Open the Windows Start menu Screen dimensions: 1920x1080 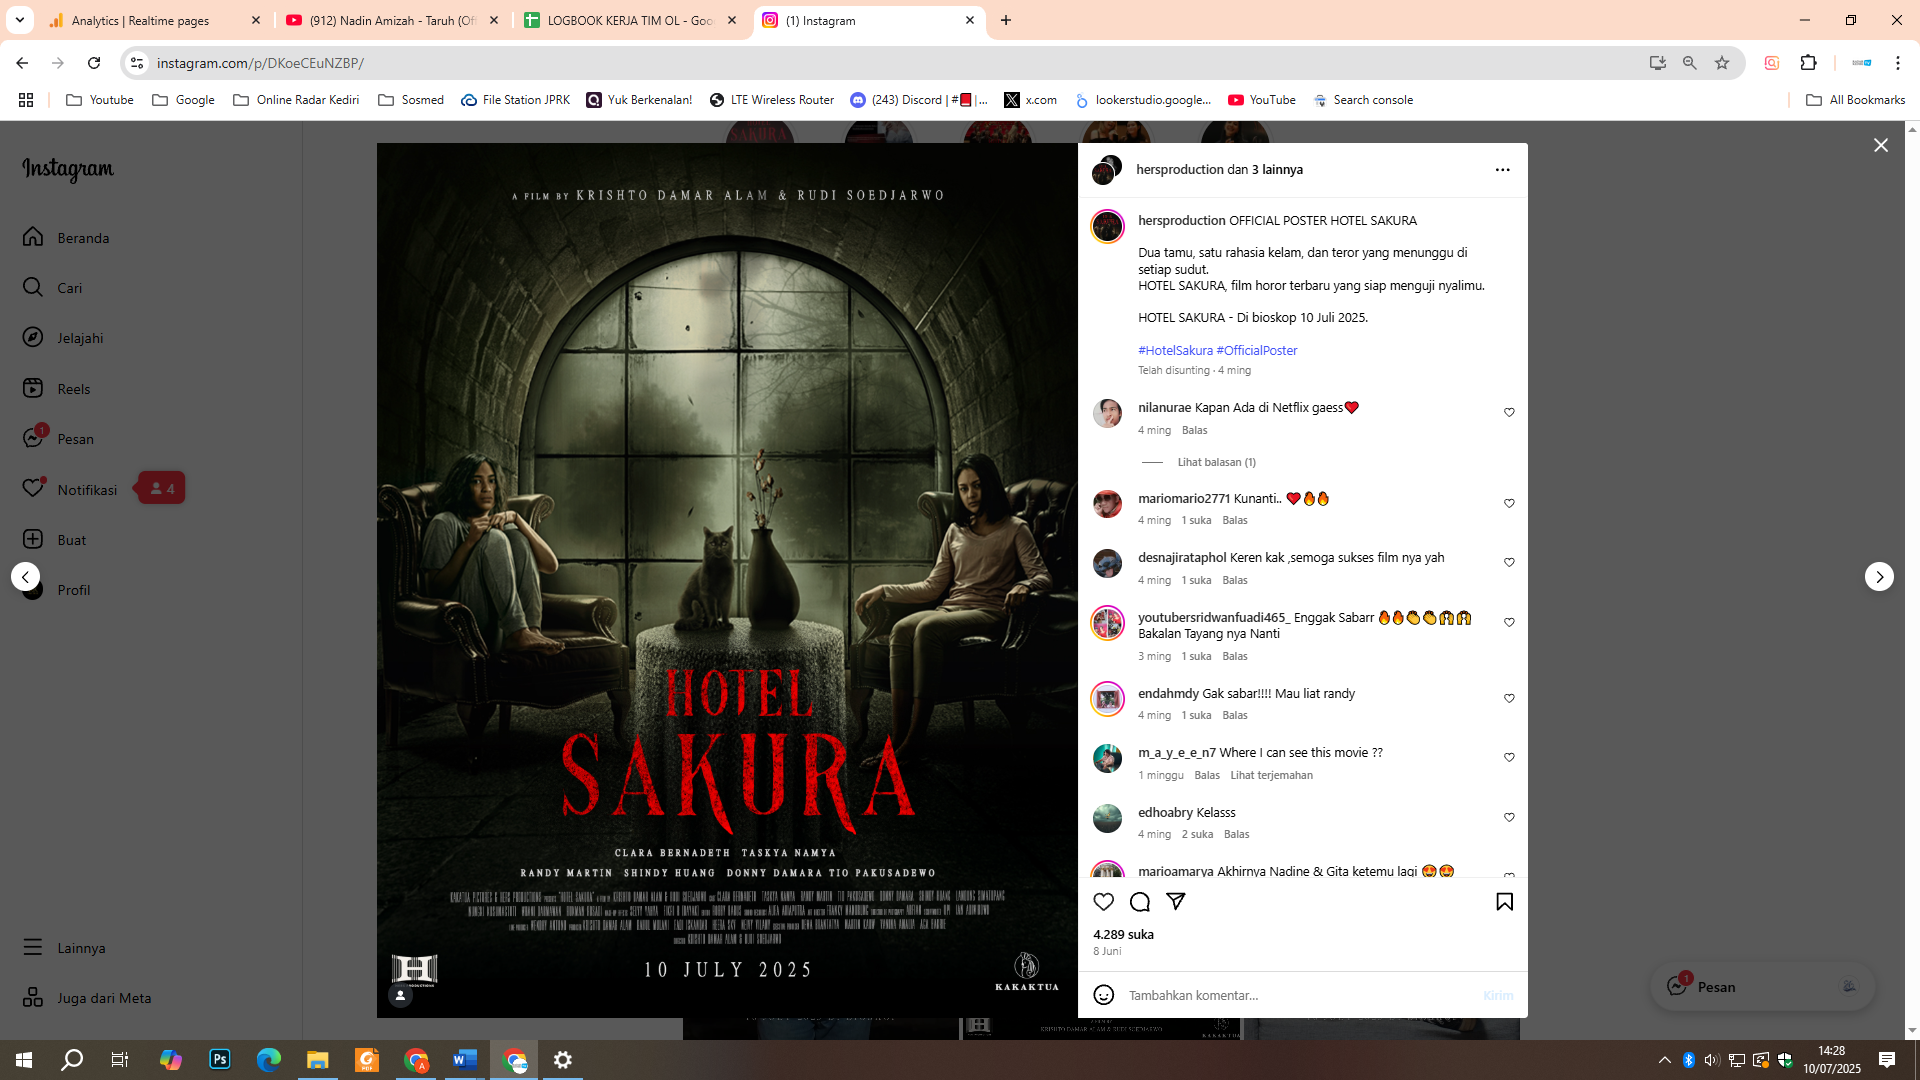pos(24,1060)
